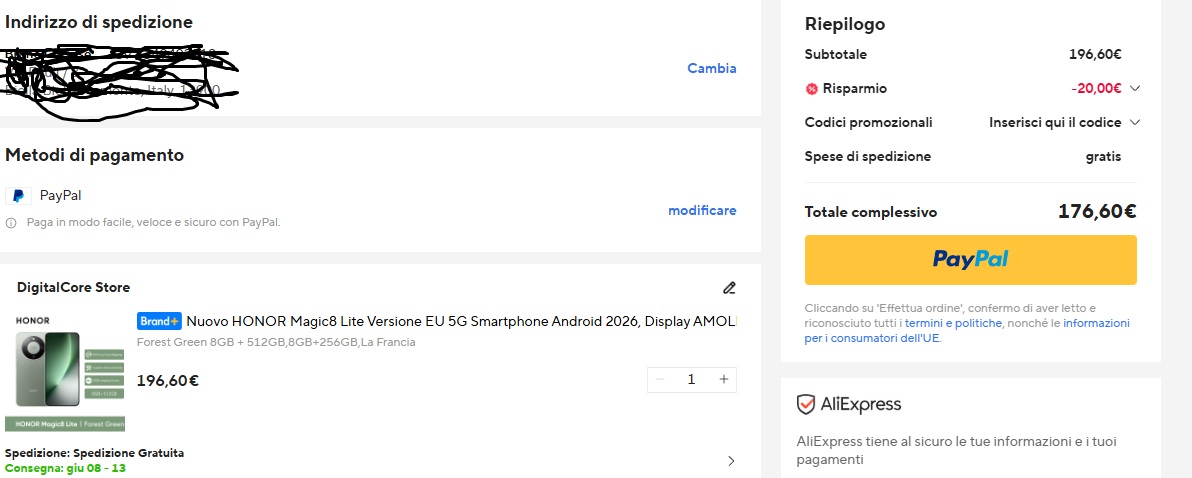Click the 'Codici promozionali' label
This screenshot has width=1192, height=478.
[x=868, y=122]
